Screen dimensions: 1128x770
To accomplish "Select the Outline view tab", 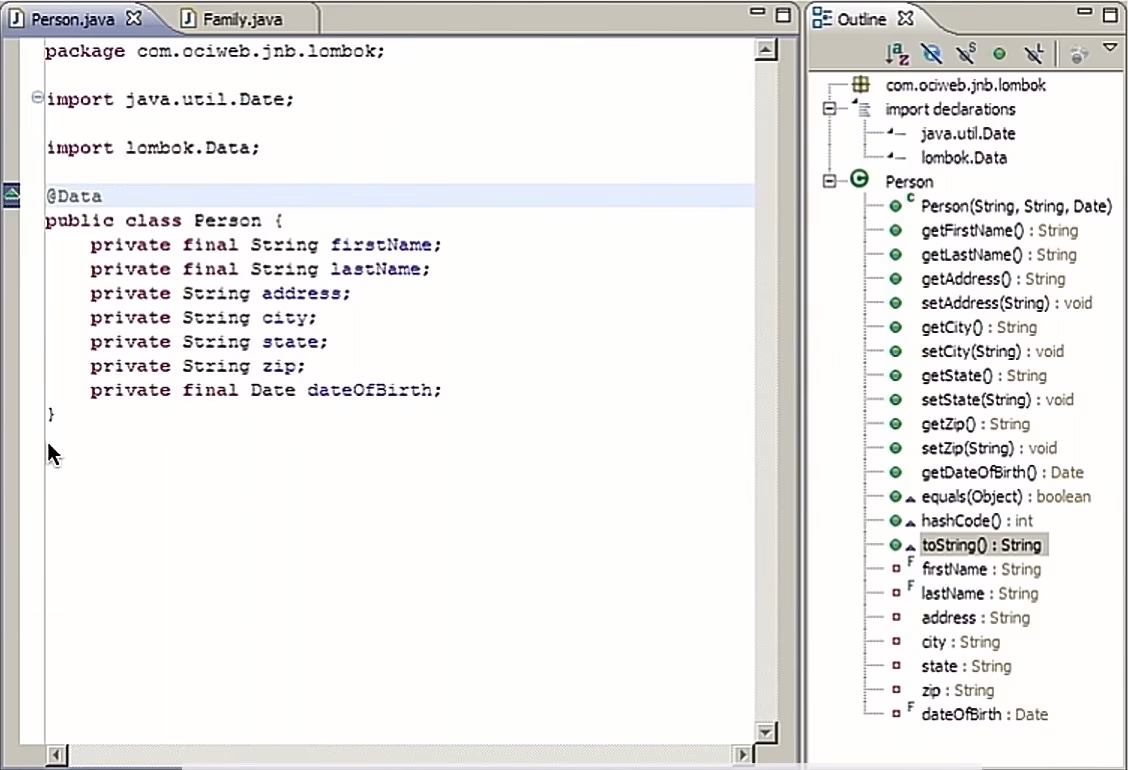I will (860, 19).
